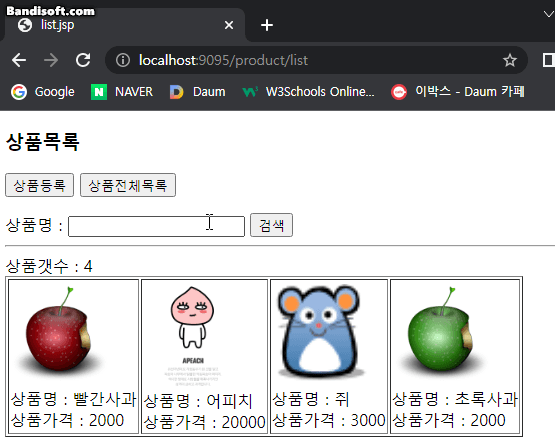Open the NAVER bookmark
Screen dimensions: 555x448
coord(122,92)
